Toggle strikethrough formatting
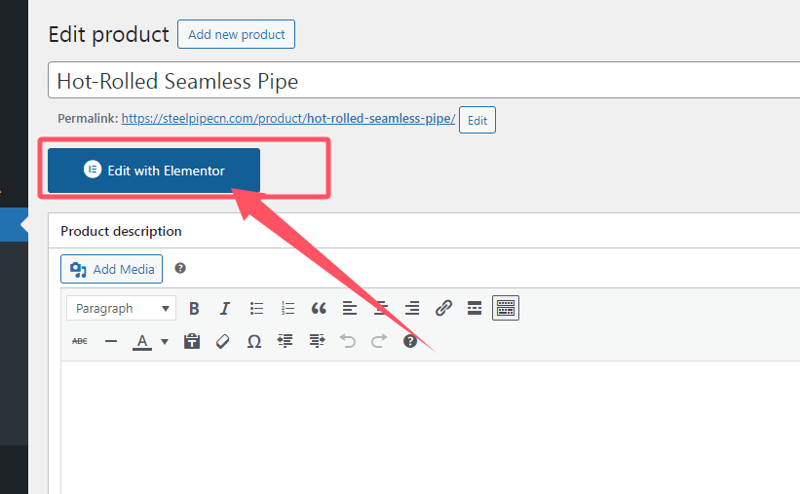800x494 pixels. [80, 341]
